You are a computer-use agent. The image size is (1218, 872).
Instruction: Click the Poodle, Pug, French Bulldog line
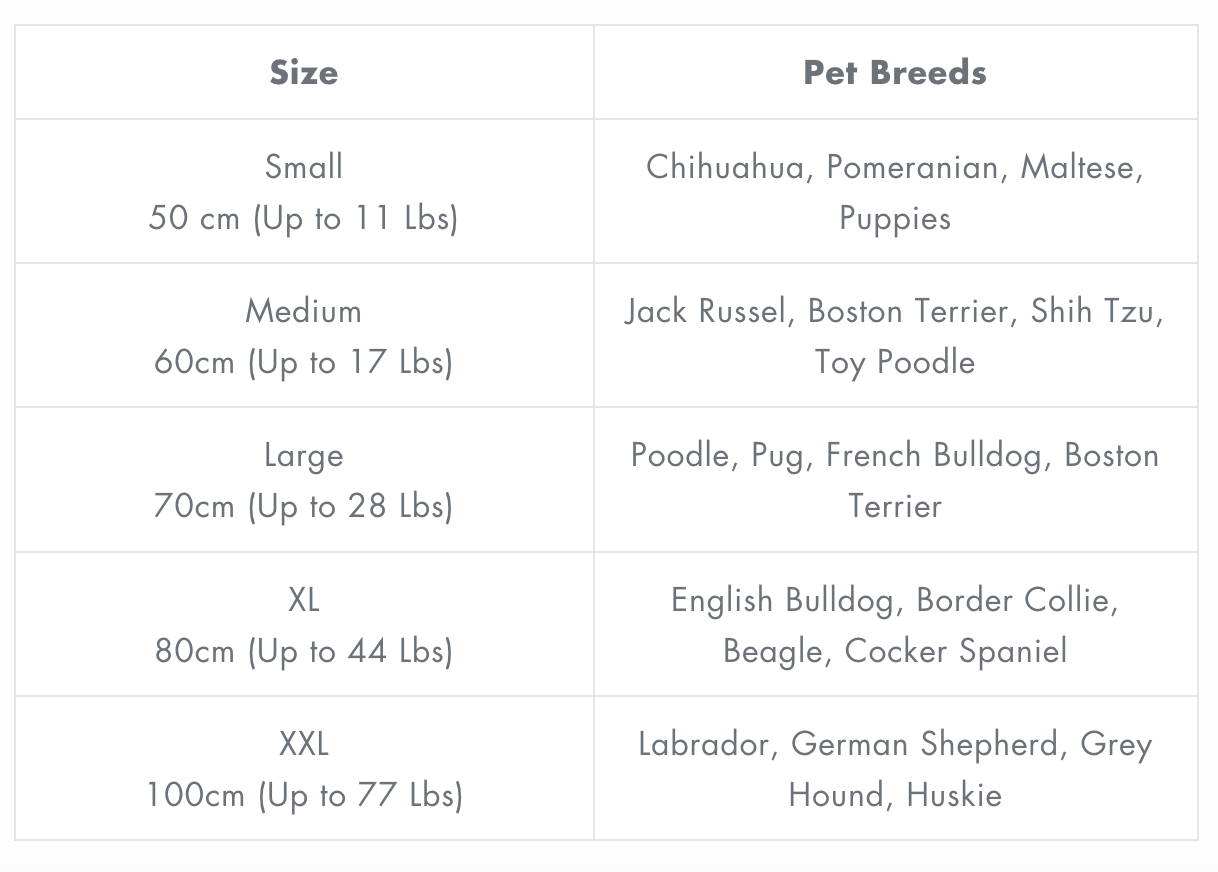pos(895,455)
